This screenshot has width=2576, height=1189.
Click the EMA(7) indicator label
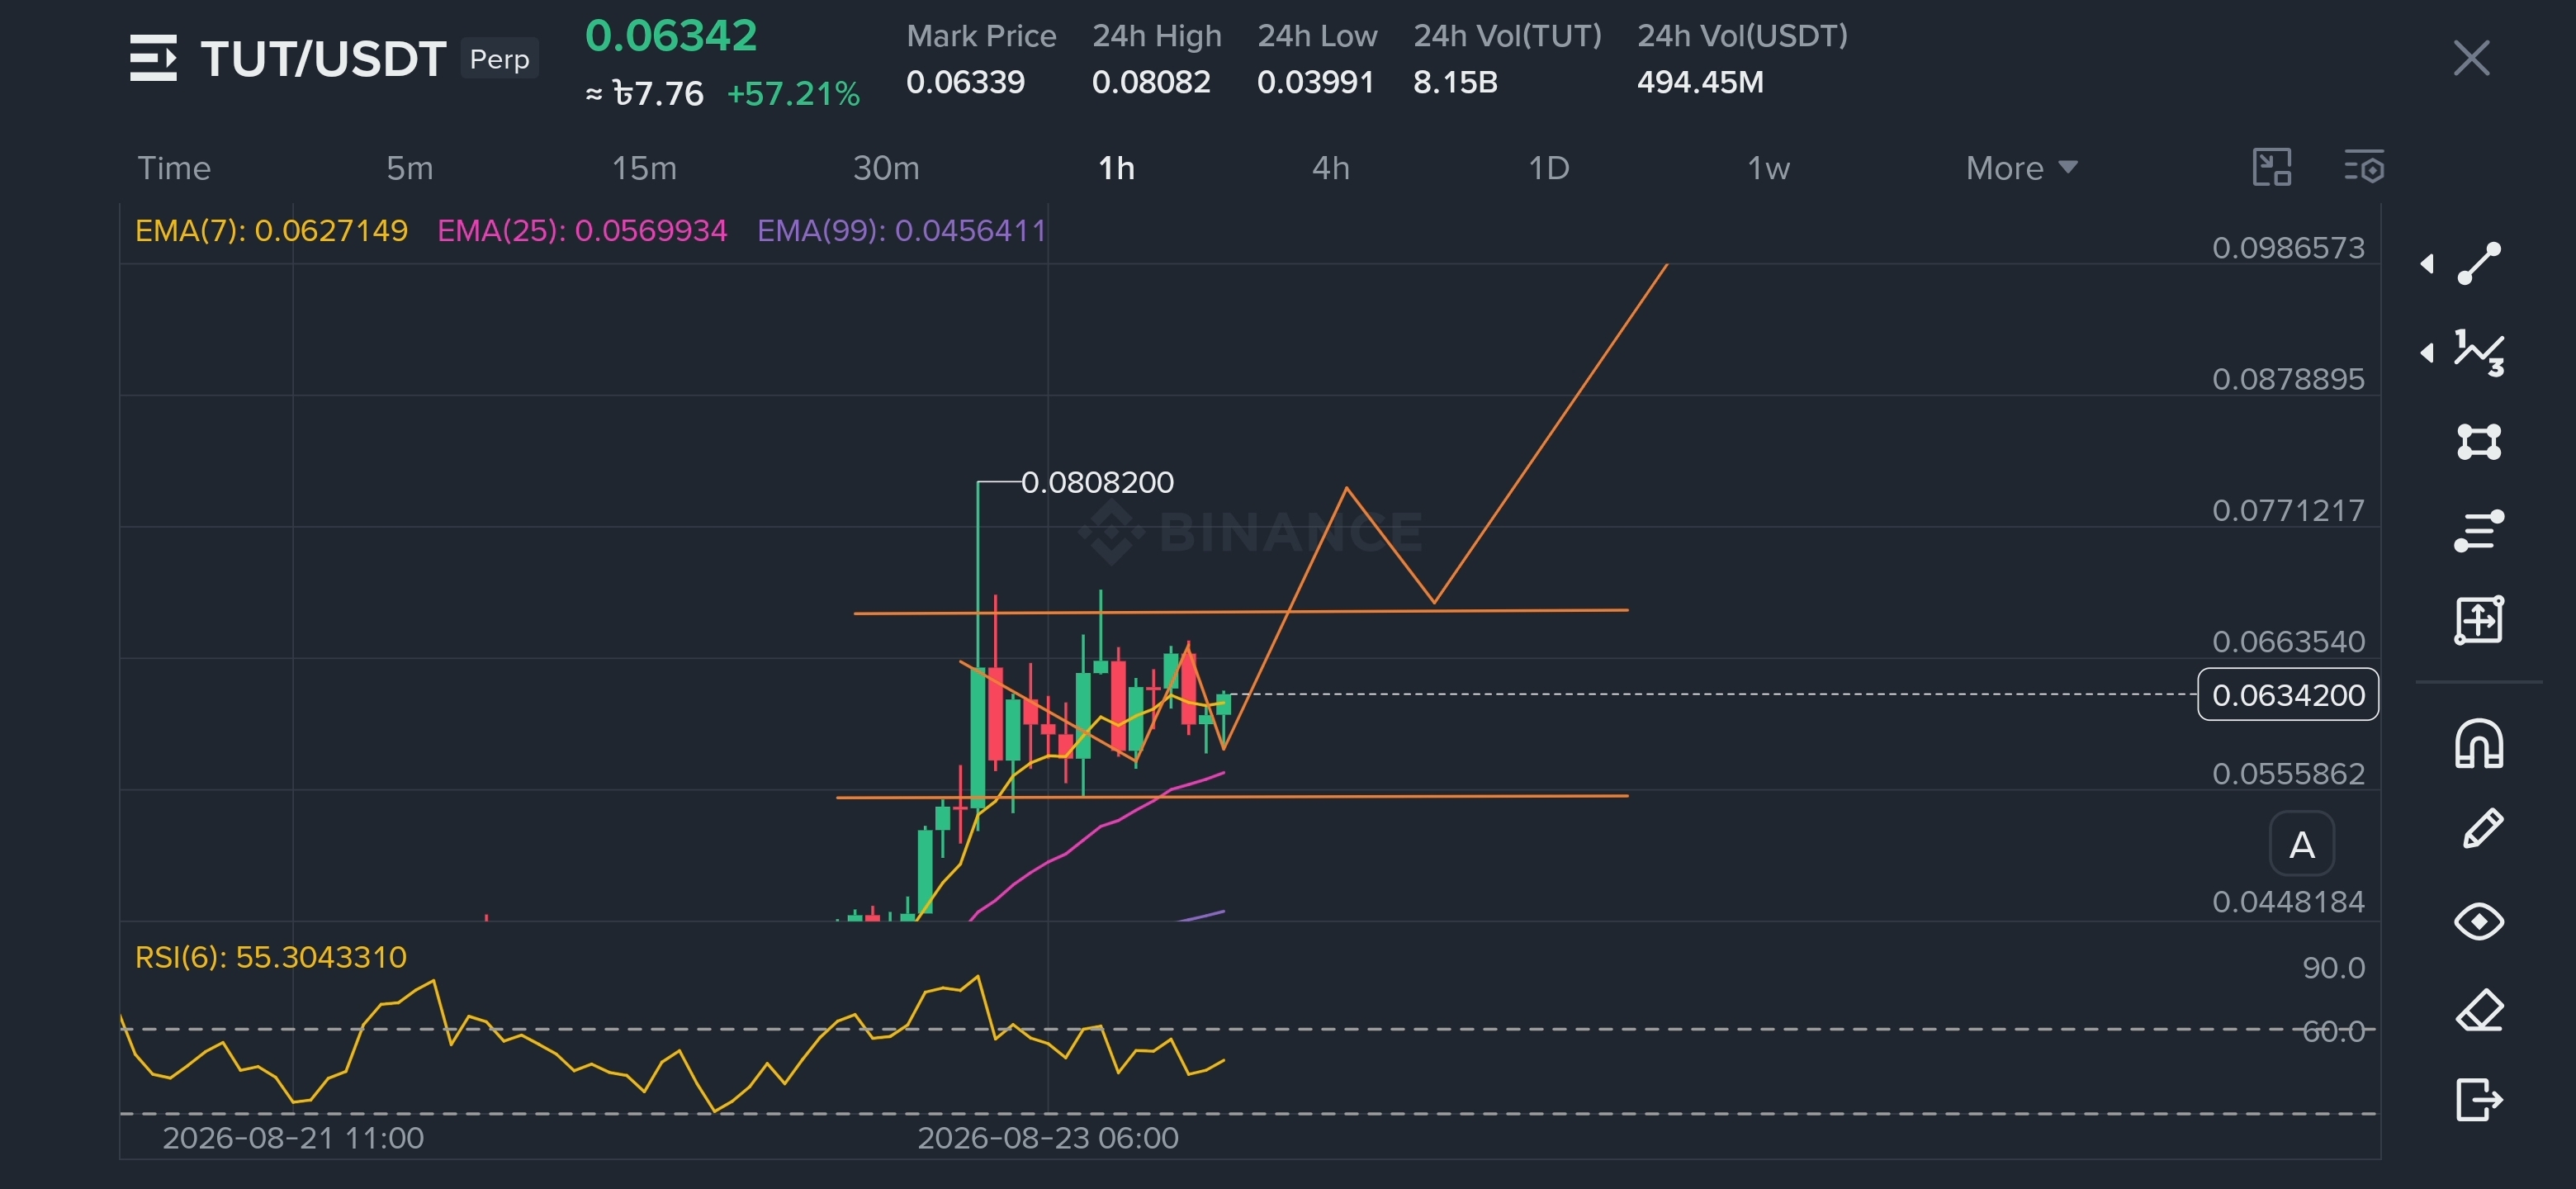pyautogui.click(x=271, y=231)
